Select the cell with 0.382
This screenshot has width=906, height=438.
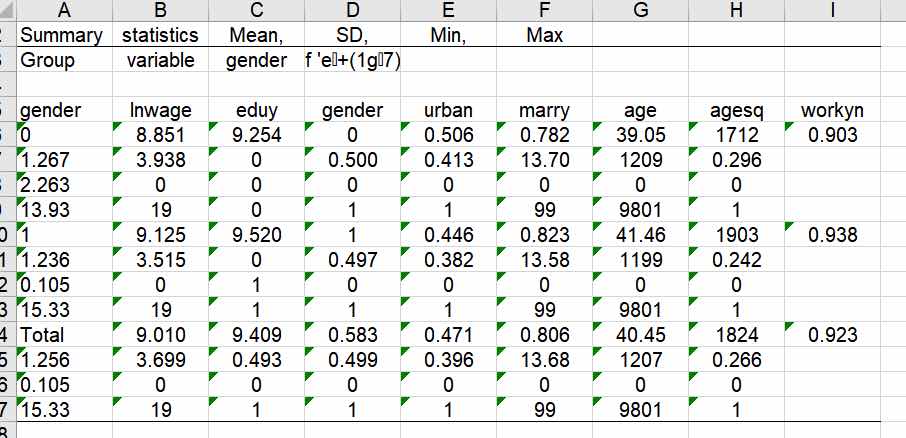(448, 259)
